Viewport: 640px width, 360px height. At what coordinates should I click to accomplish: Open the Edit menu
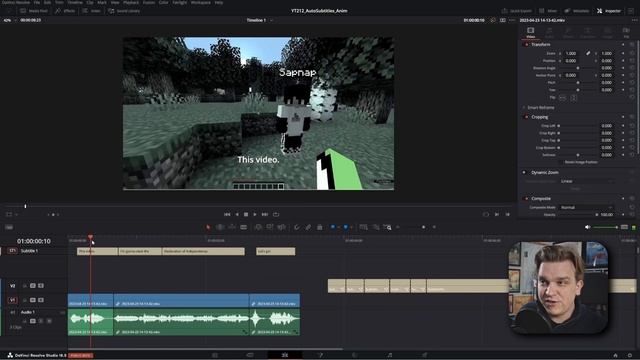(47, 2)
